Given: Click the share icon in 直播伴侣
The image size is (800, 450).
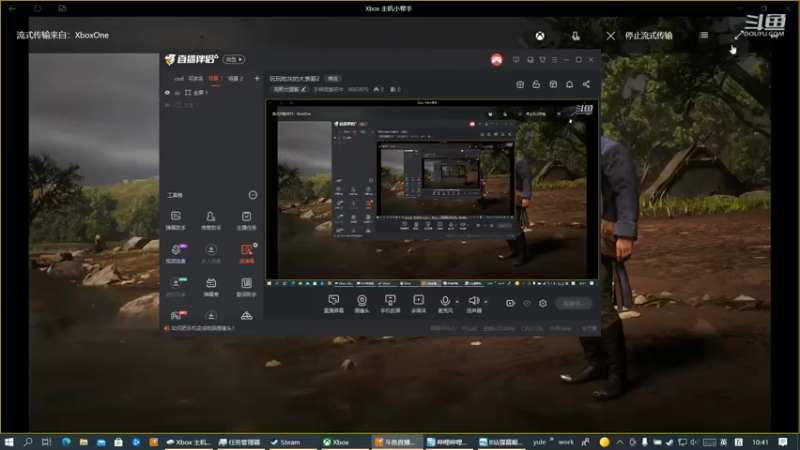Looking at the screenshot, I should coord(586,84).
